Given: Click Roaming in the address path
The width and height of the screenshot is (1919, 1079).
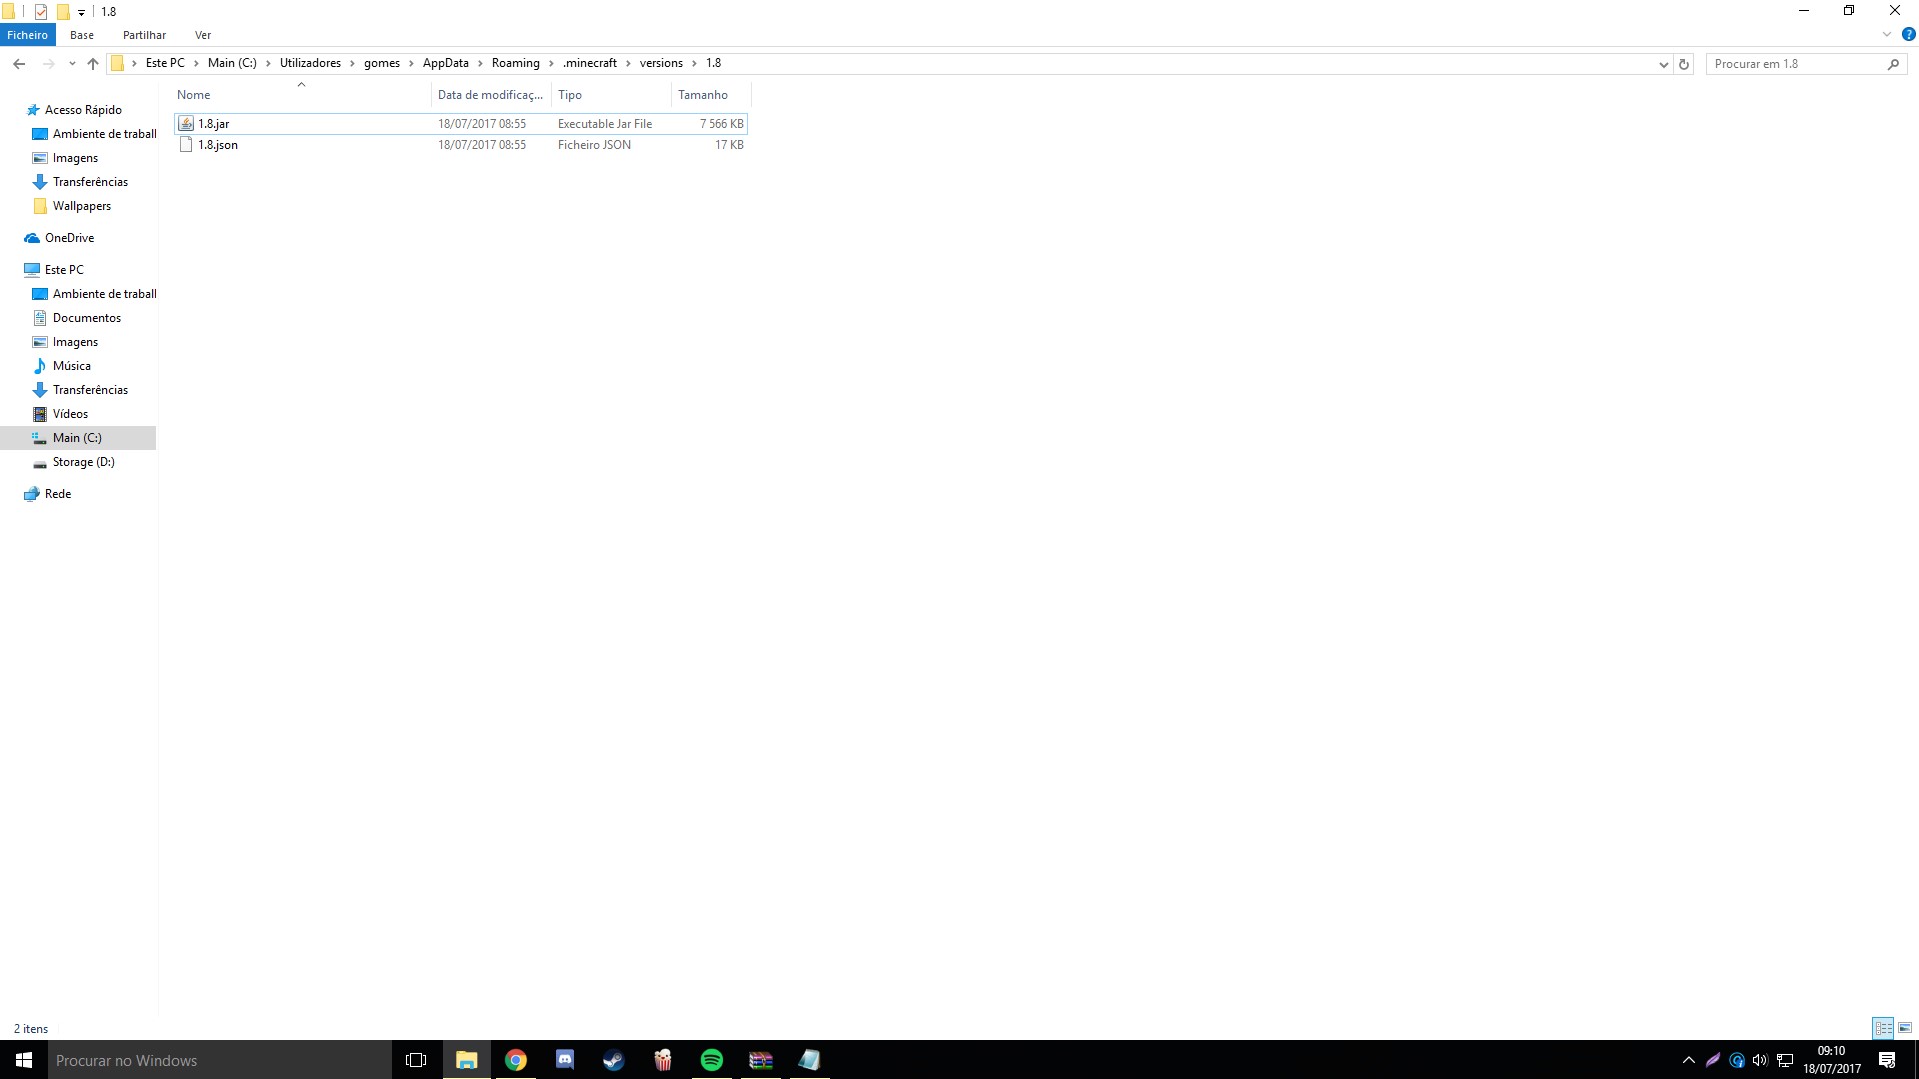Looking at the screenshot, I should (x=515, y=63).
